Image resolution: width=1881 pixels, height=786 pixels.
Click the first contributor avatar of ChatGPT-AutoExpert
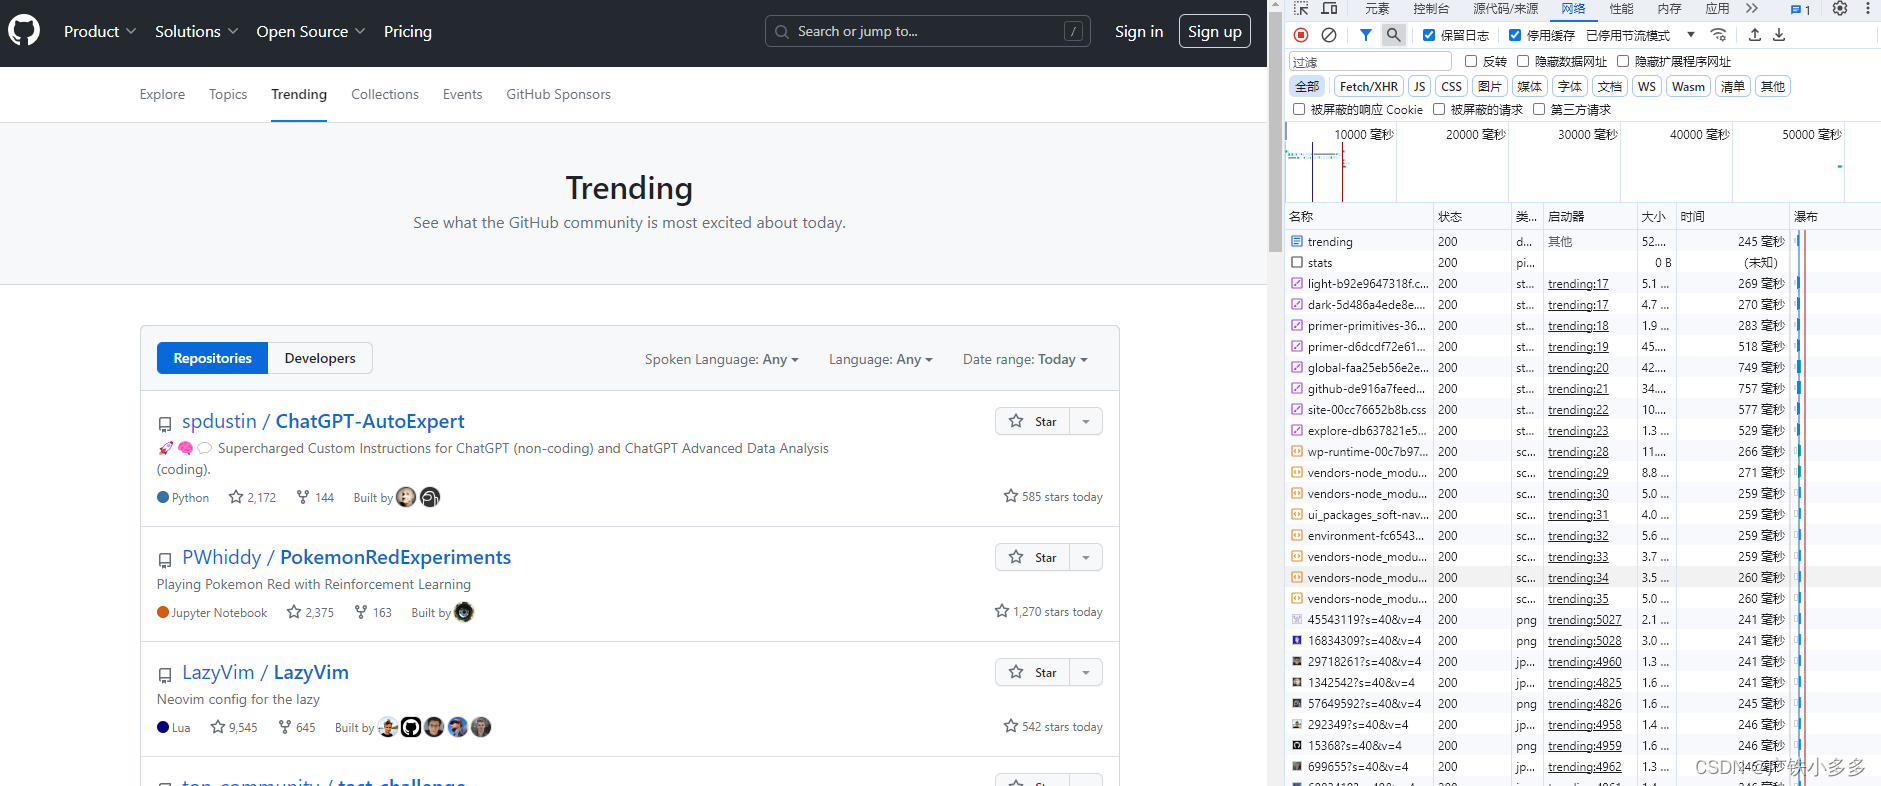(x=406, y=497)
